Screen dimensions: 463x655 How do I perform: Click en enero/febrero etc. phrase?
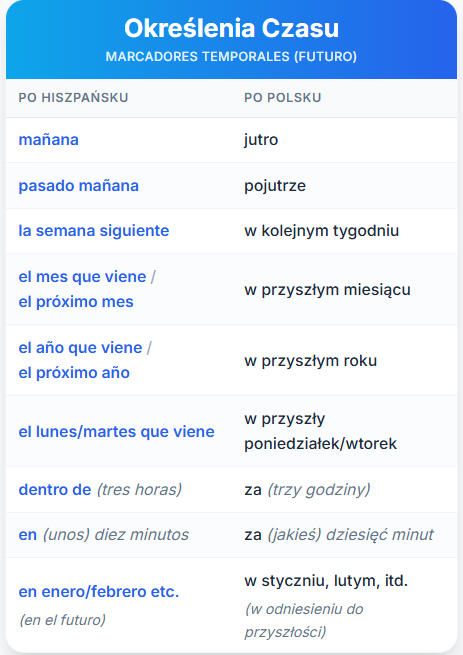tap(99, 592)
